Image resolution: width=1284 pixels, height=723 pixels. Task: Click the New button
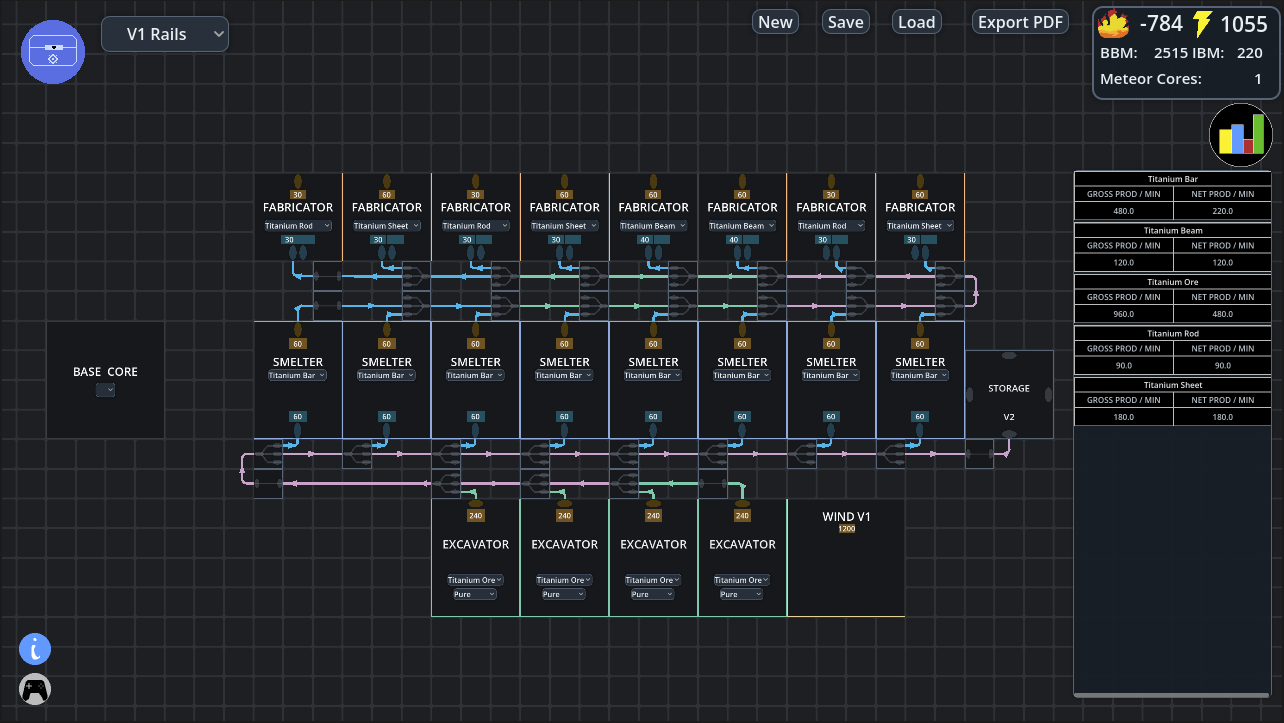(775, 22)
